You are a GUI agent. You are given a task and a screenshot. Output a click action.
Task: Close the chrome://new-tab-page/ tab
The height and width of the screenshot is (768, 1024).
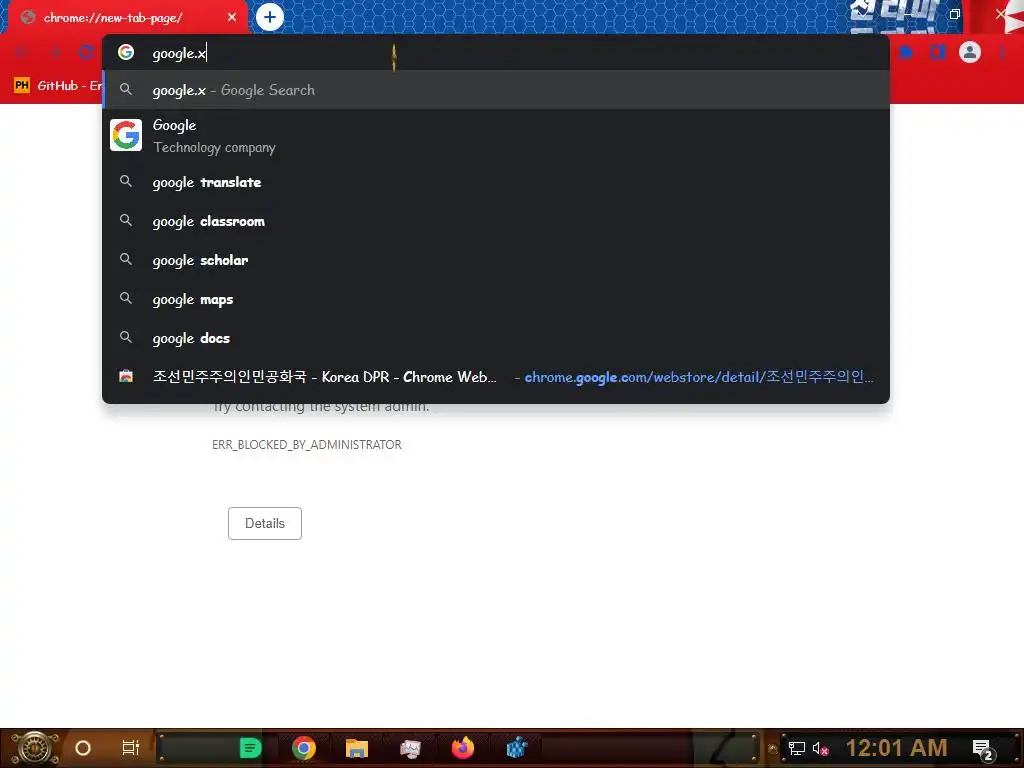pyautogui.click(x=232, y=17)
